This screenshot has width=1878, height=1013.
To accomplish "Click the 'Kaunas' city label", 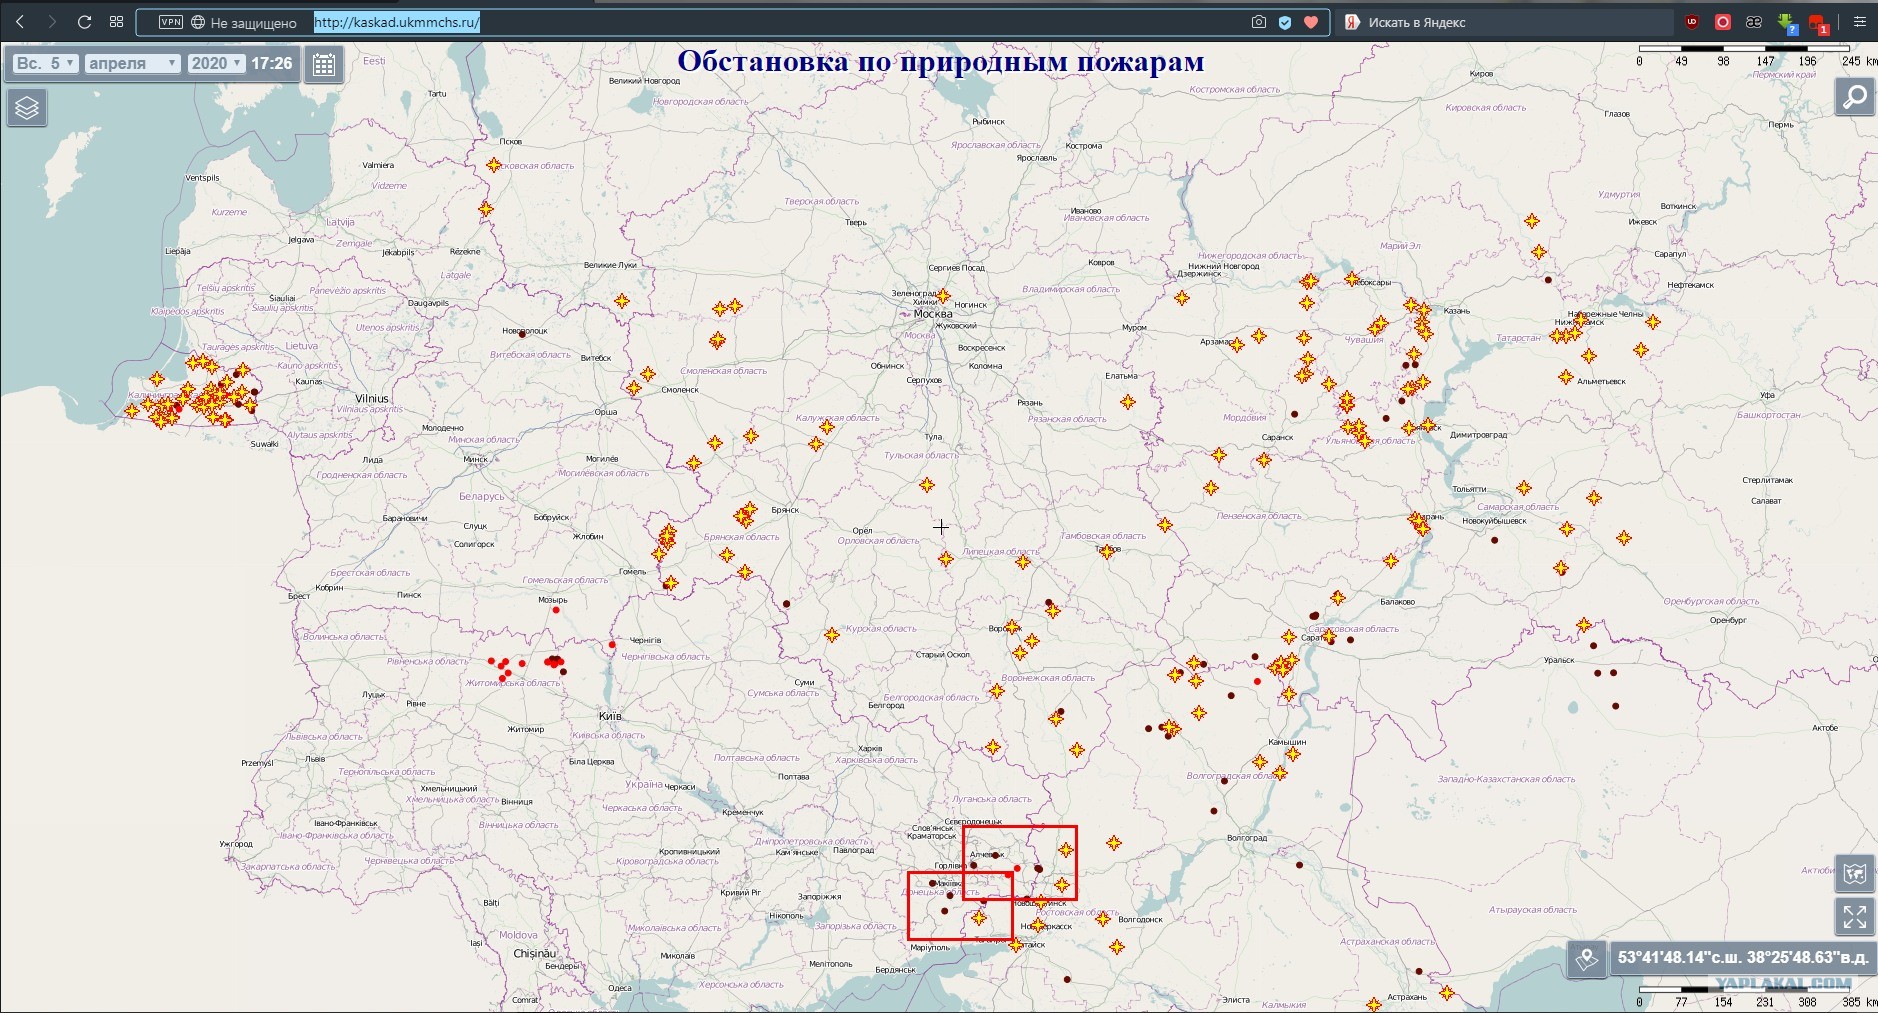I will (309, 381).
